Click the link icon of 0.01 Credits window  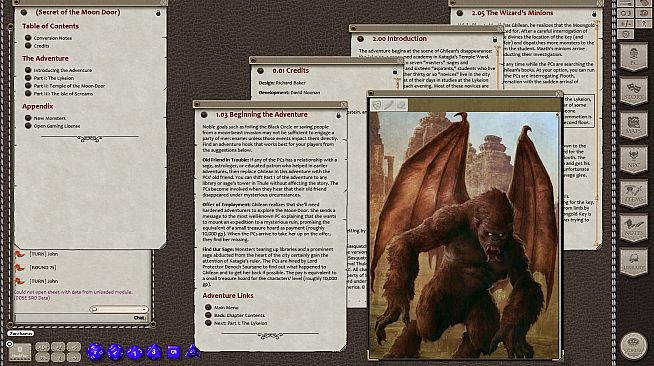260,71
